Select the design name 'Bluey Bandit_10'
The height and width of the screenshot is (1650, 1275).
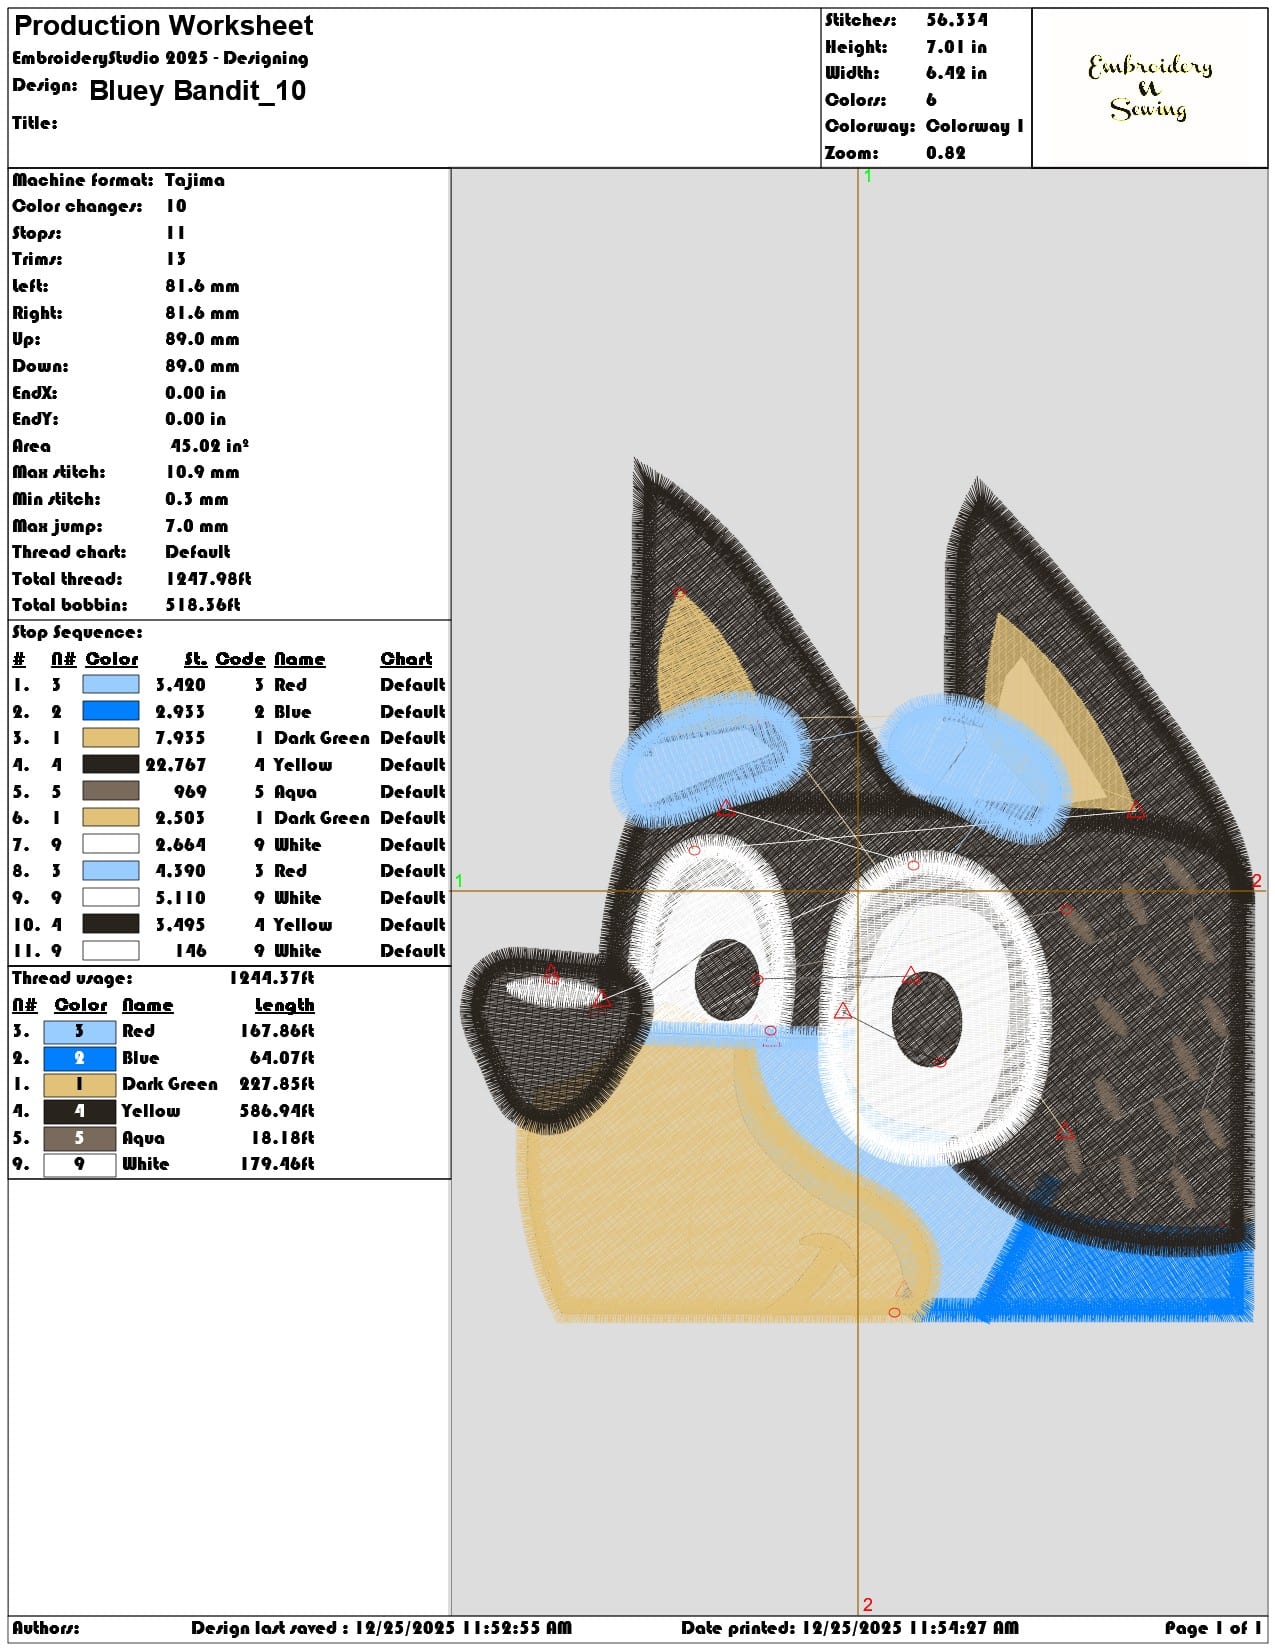click(x=198, y=91)
